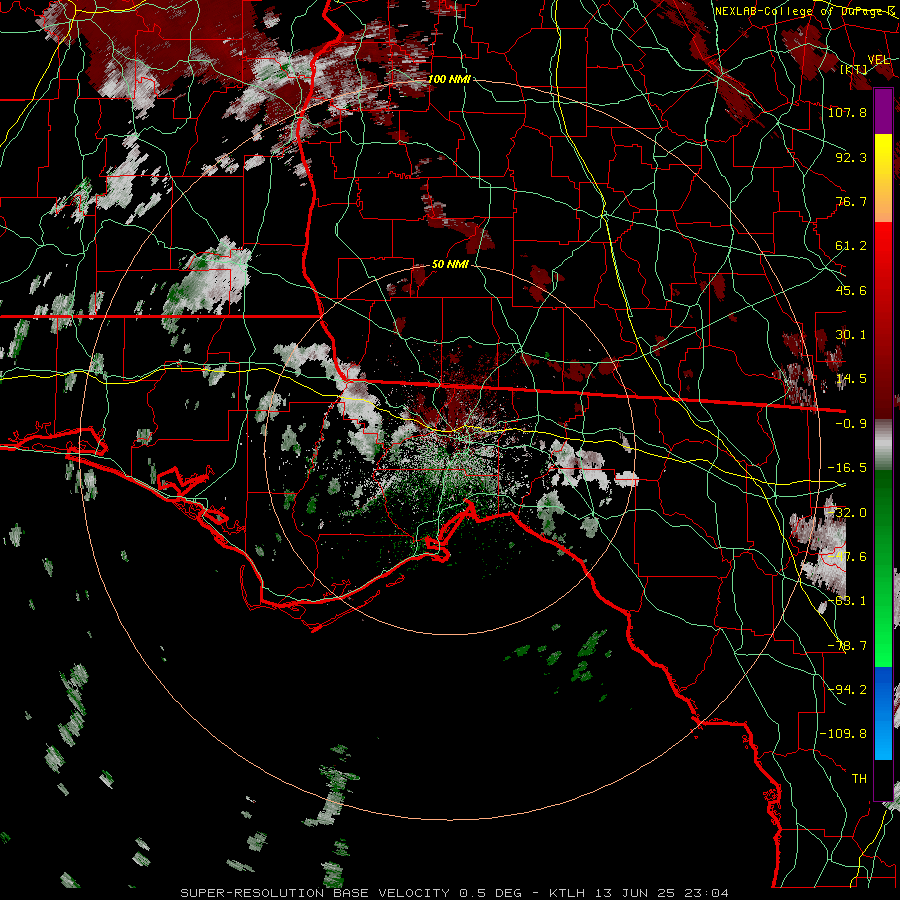Click the 92.3 velocity scale value
900x900 pixels.
coord(851,157)
